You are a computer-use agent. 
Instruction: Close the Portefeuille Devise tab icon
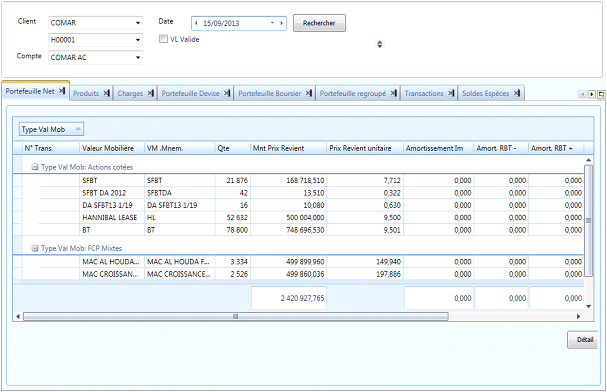click(x=227, y=93)
